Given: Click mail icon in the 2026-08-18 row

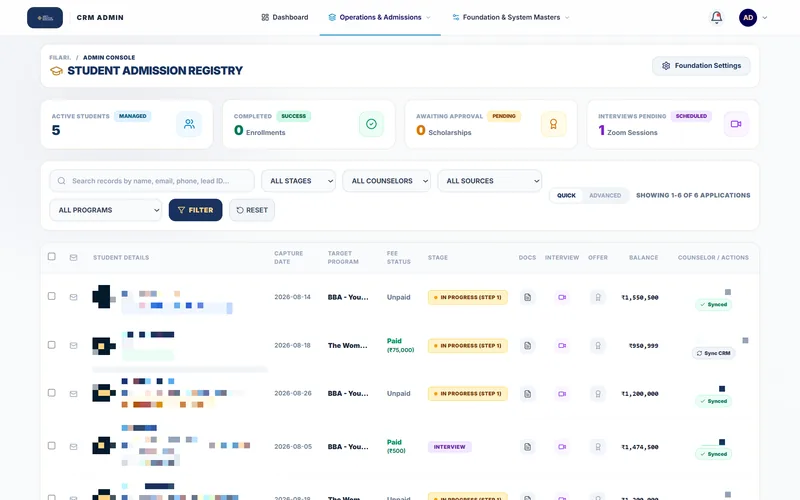Looking at the screenshot, I should pos(73,345).
